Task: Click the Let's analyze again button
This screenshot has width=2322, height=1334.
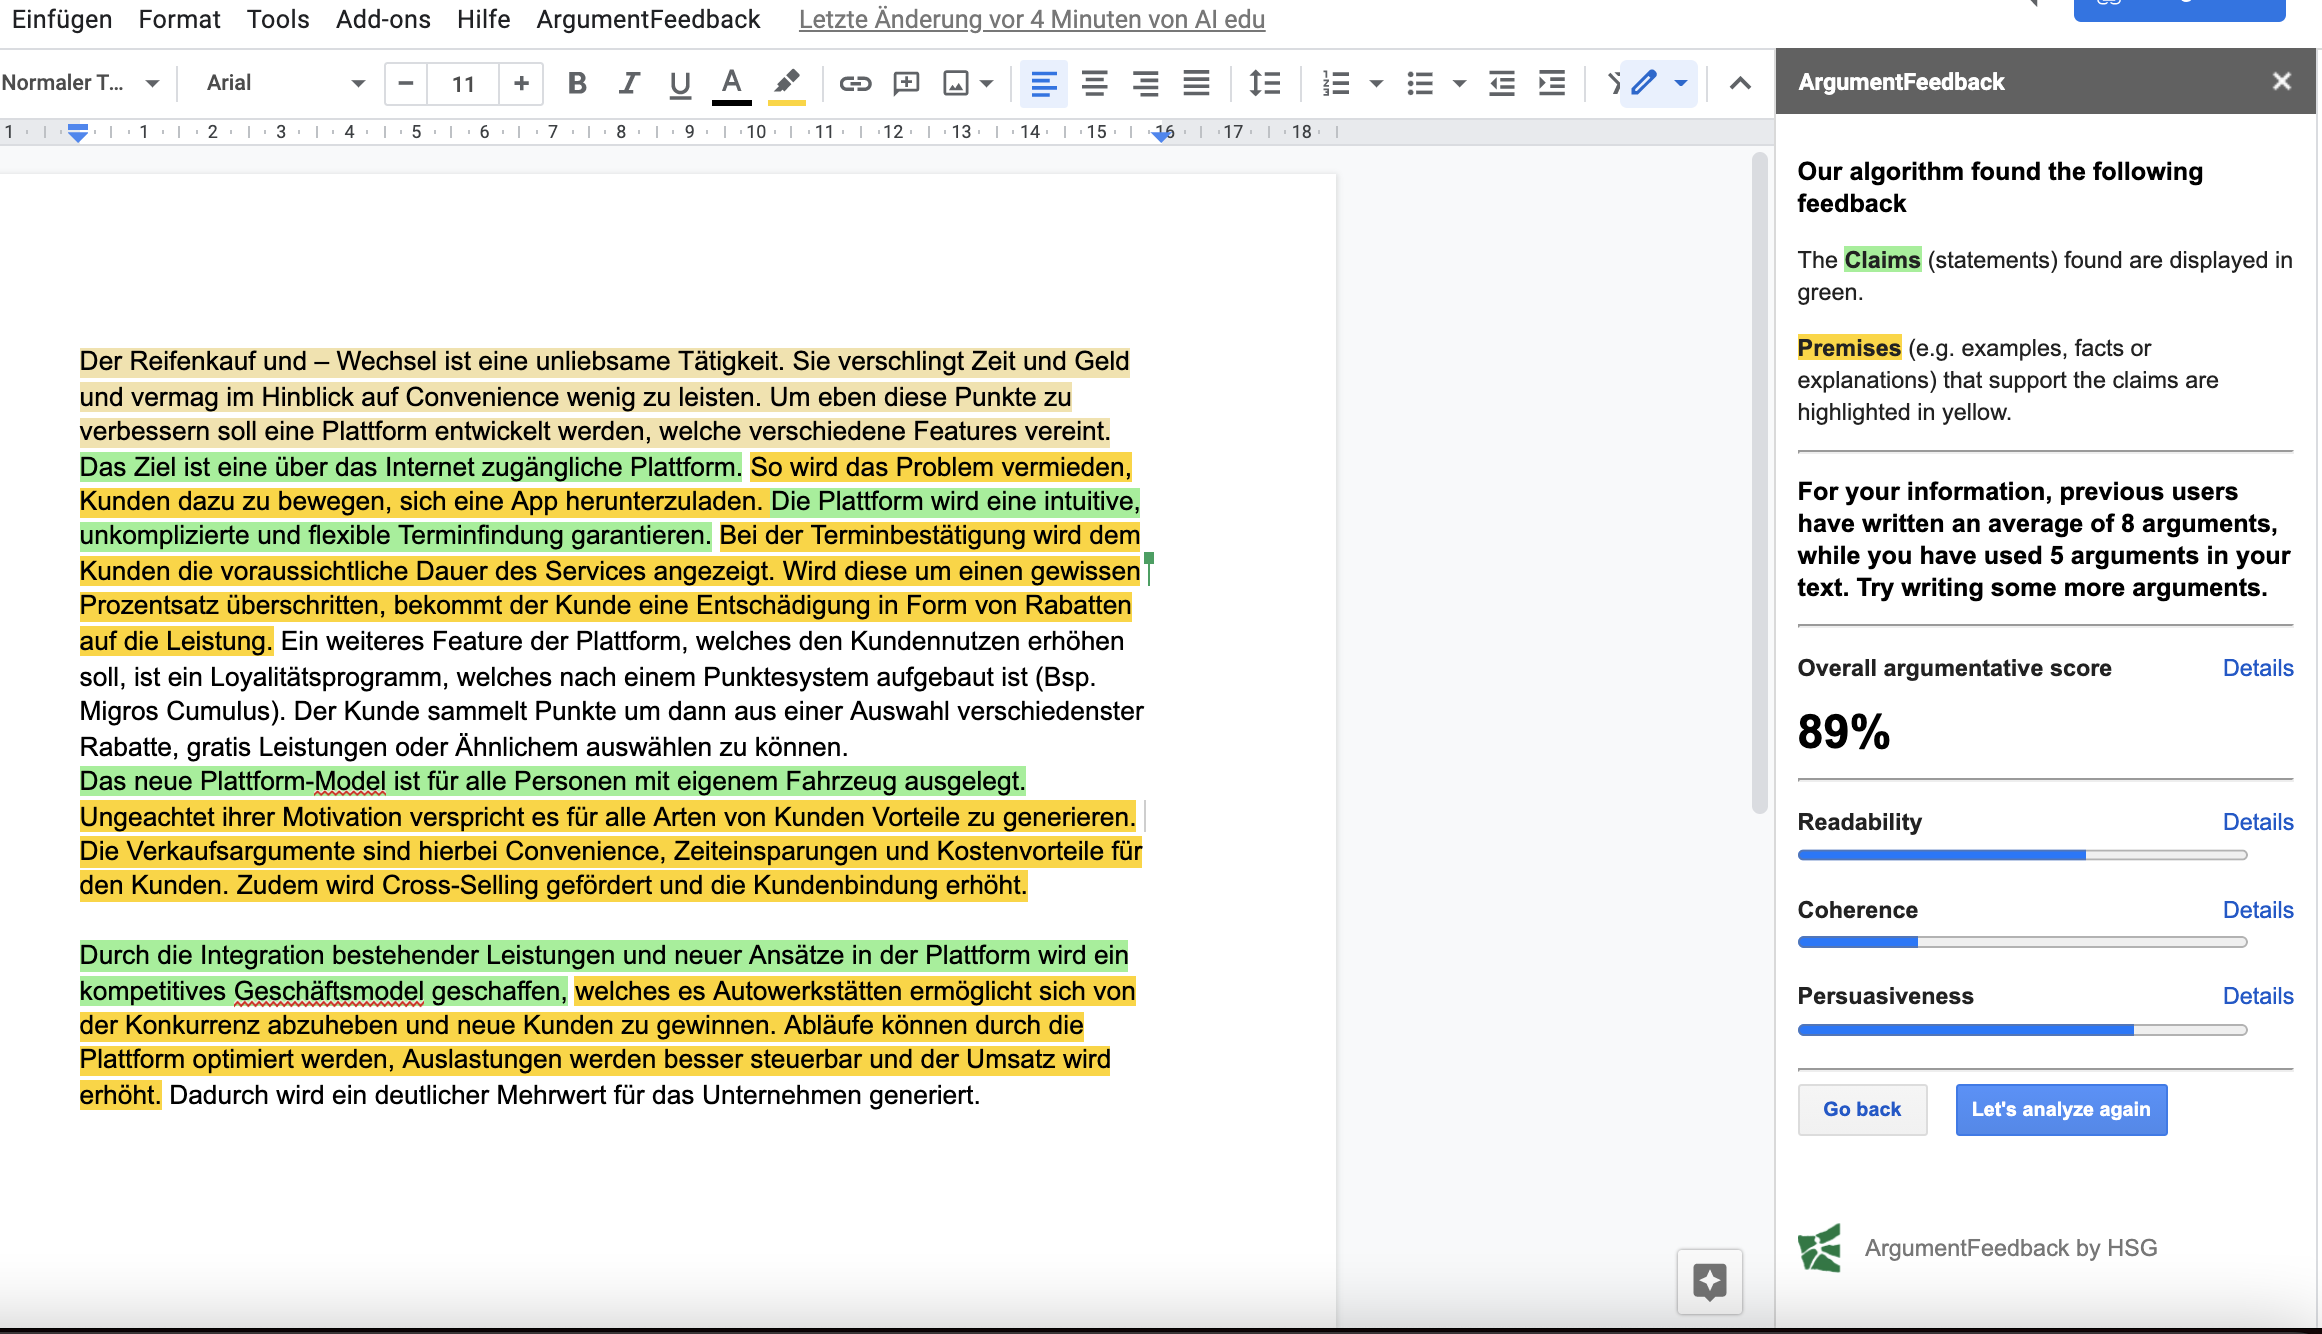Action: (2061, 1109)
